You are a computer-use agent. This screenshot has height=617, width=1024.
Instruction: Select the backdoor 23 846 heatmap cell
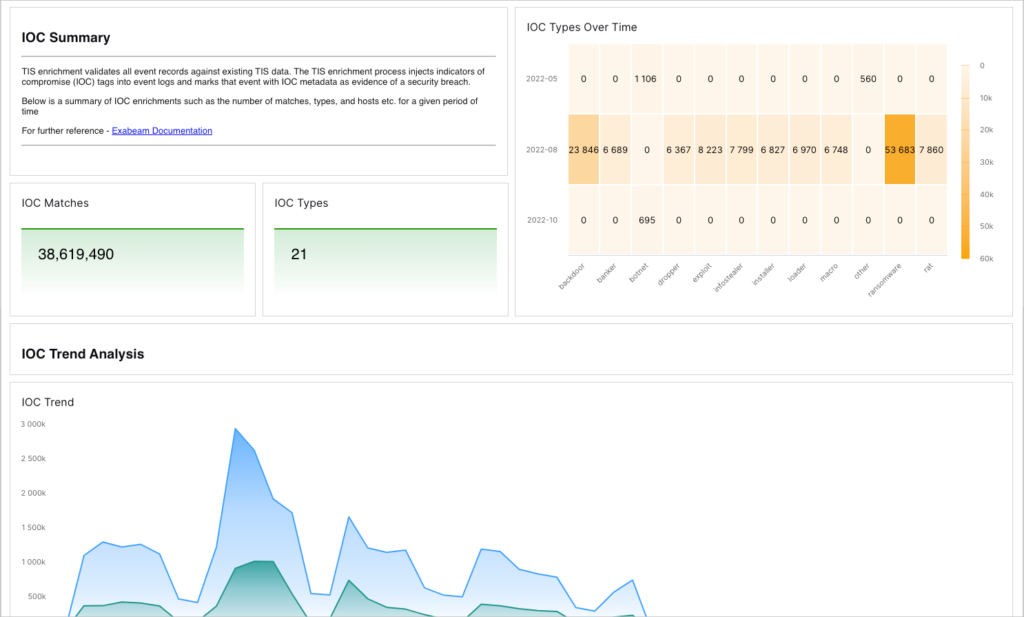pos(583,150)
